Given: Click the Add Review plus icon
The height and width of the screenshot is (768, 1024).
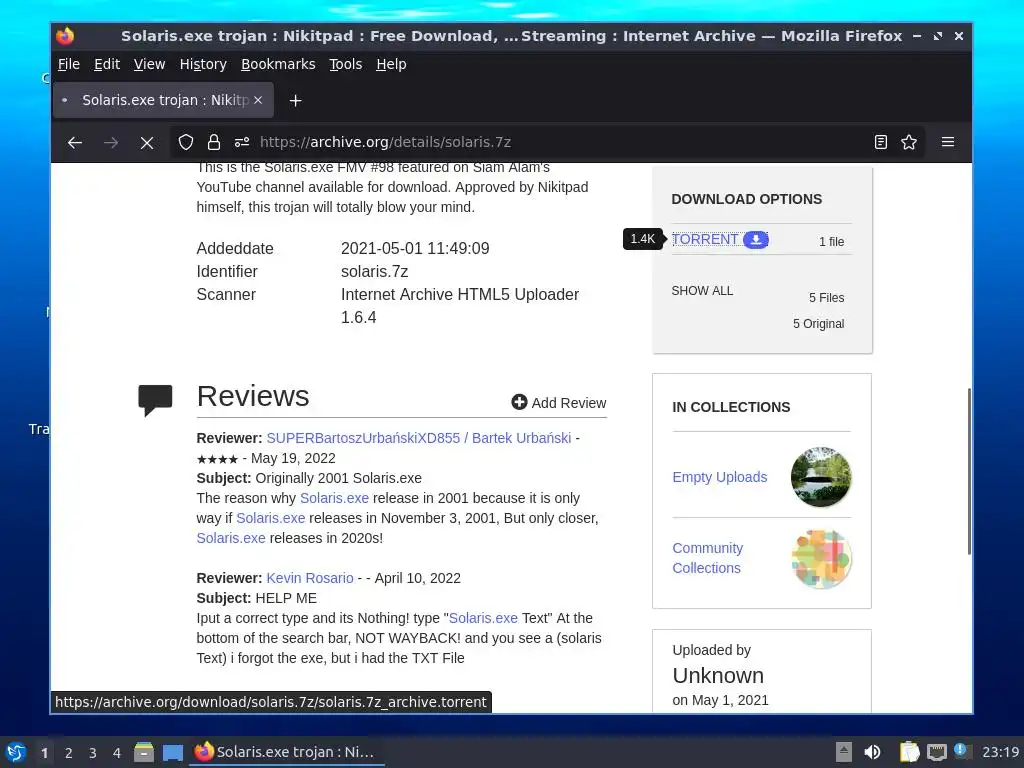Looking at the screenshot, I should [519, 402].
